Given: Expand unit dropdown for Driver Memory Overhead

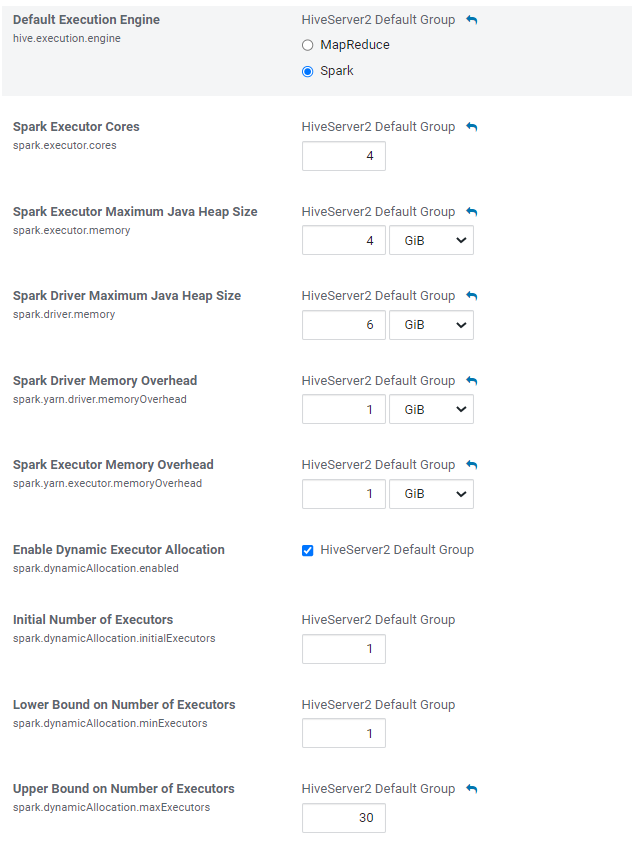Looking at the screenshot, I should click(x=431, y=410).
